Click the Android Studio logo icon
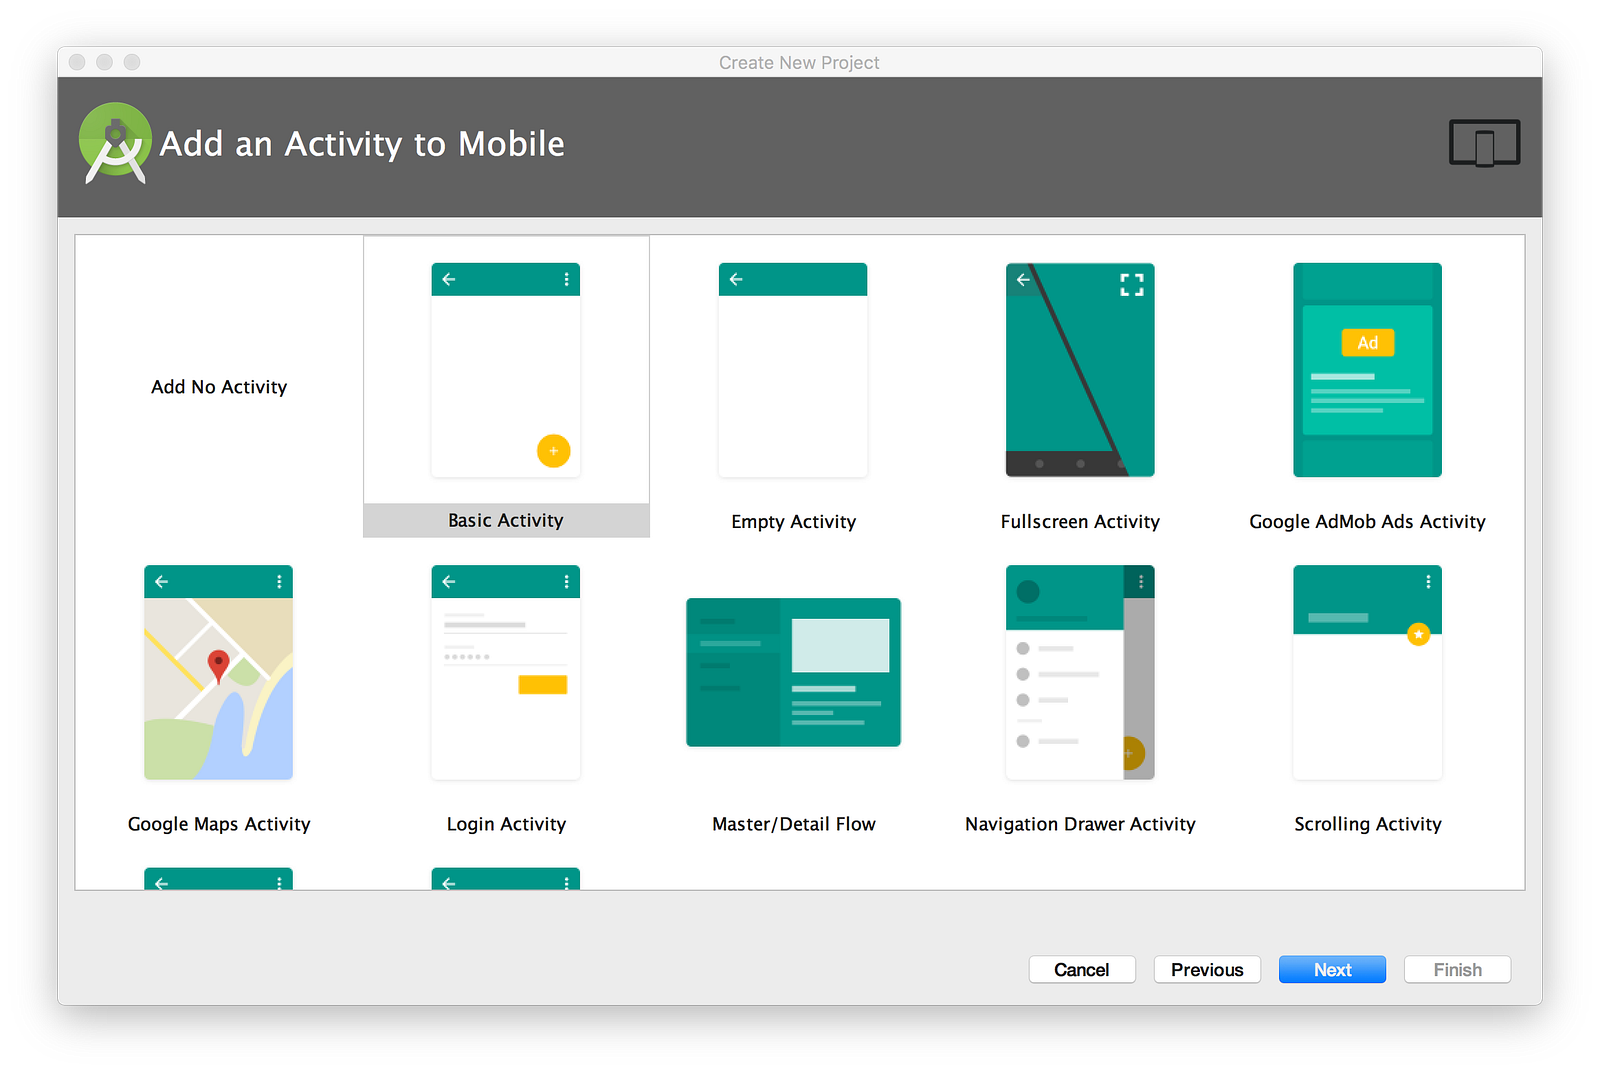 [115, 143]
